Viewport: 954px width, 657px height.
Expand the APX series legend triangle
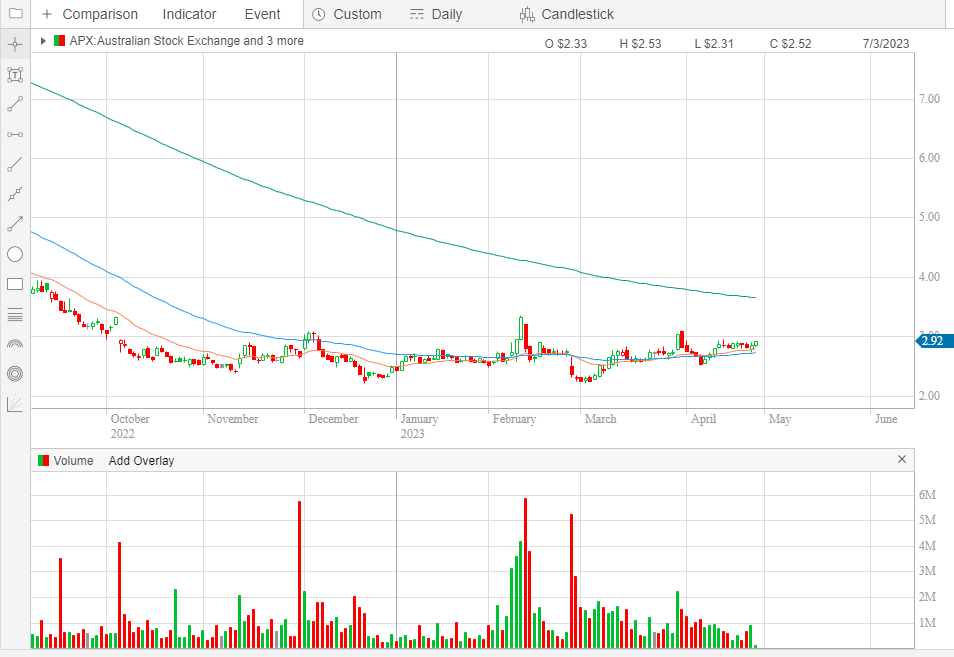tap(43, 41)
